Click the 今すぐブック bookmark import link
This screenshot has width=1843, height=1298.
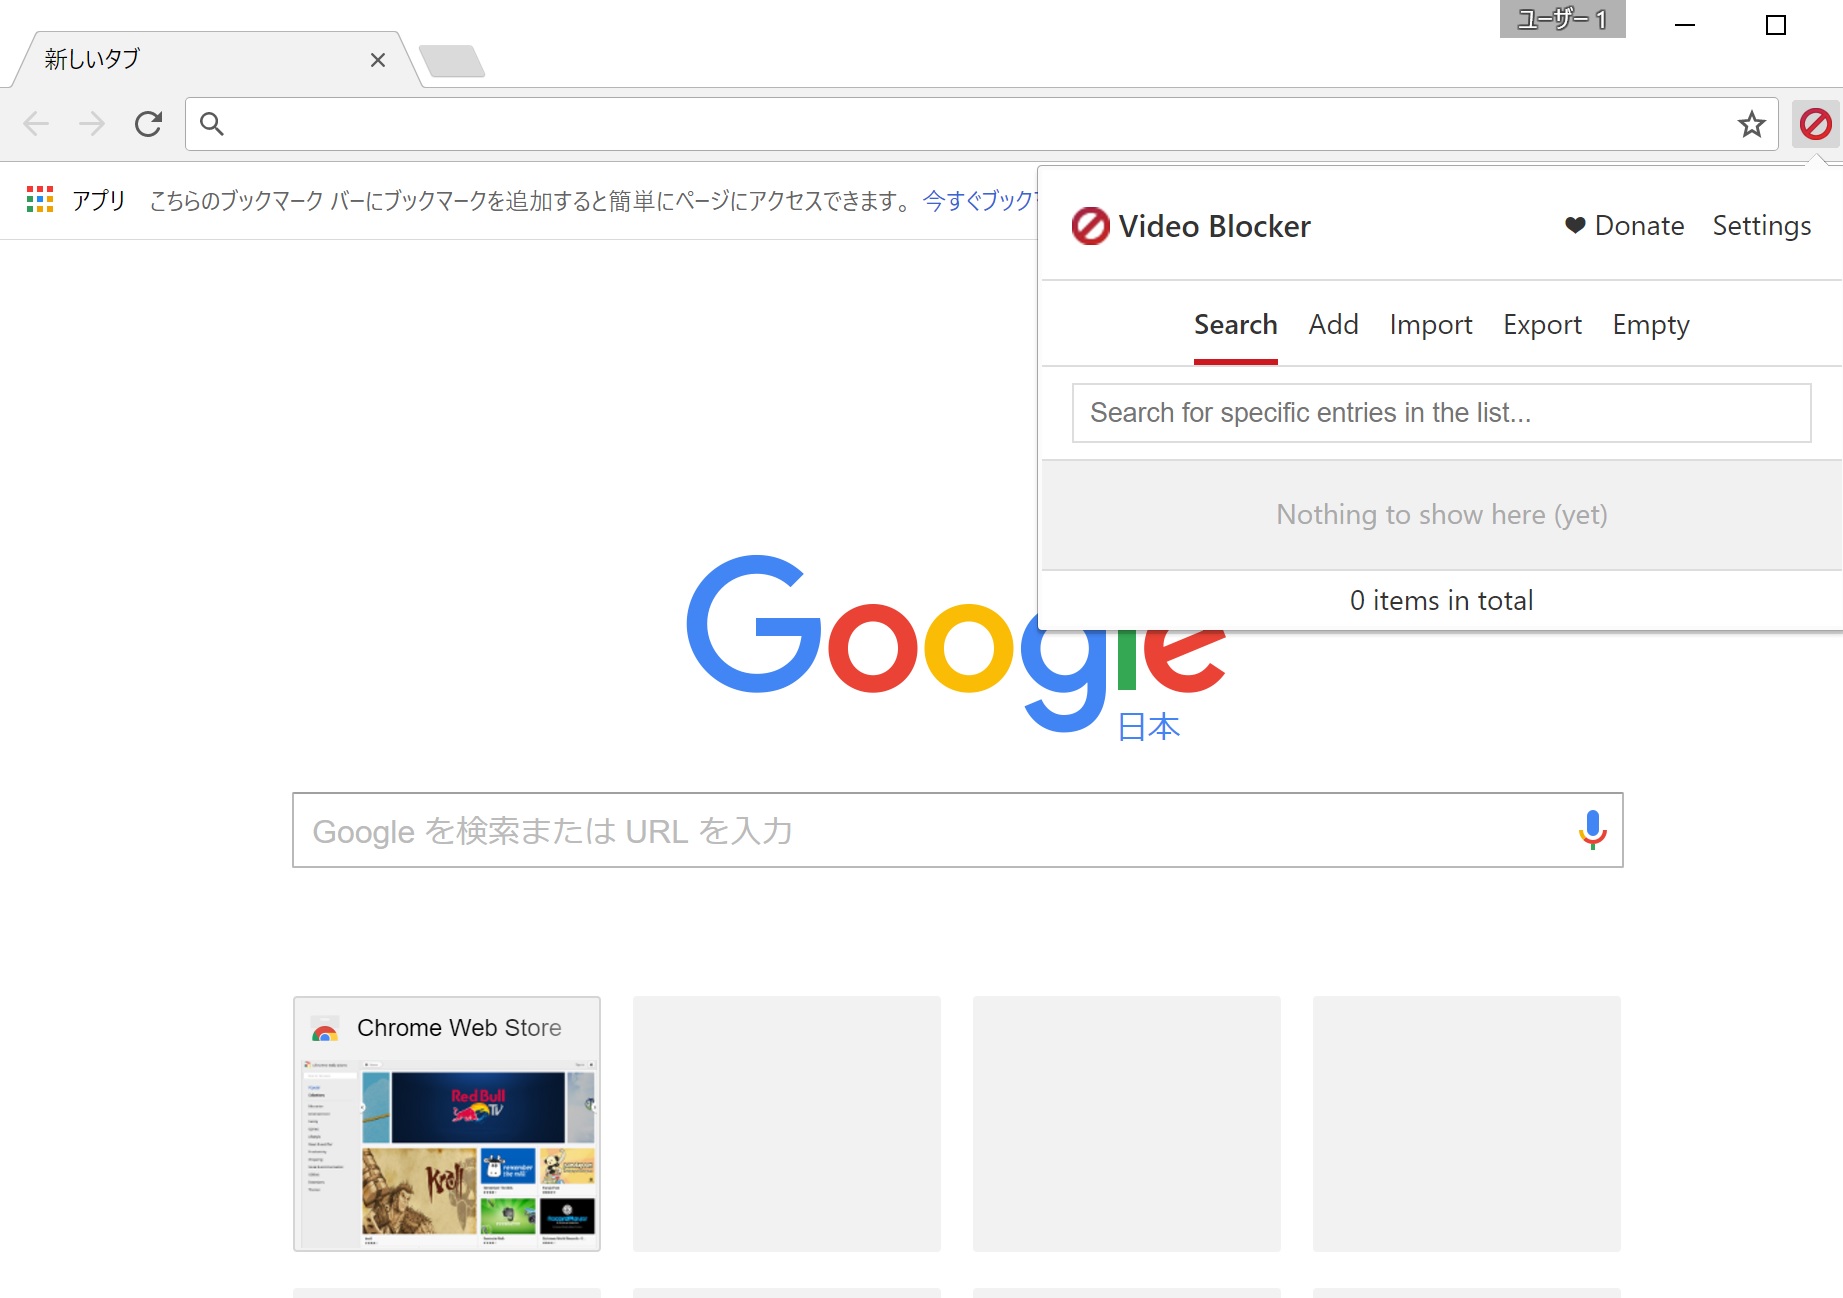(978, 200)
